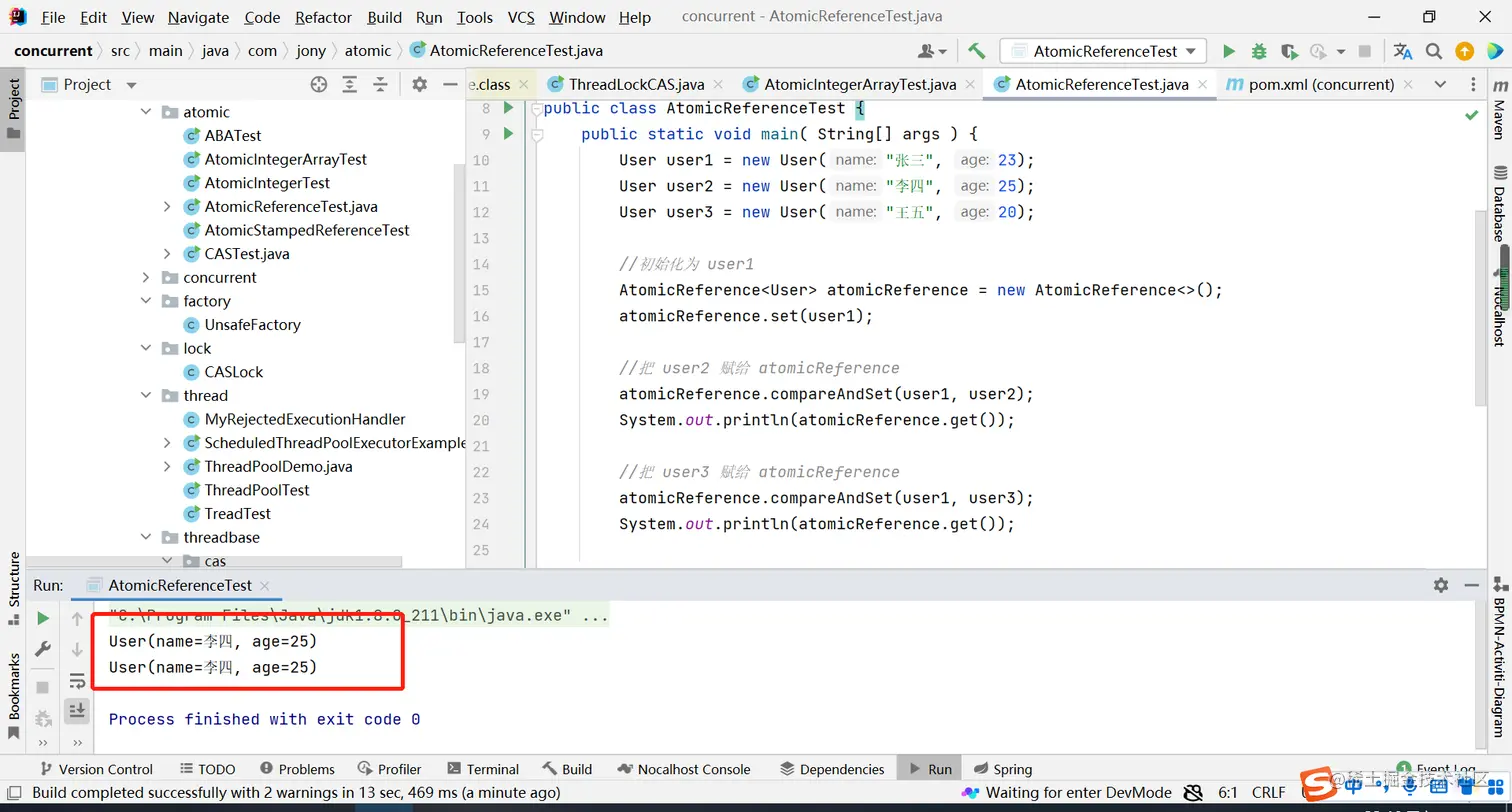Toggle scroll-to-end in the Run console
This screenshot has width=1512, height=812.
tap(77, 711)
